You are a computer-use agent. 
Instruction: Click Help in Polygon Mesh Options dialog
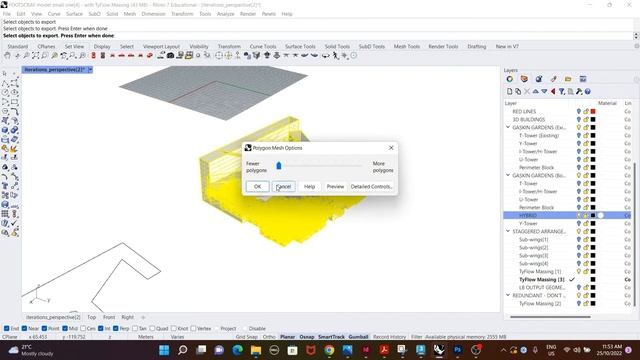(309, 187)
